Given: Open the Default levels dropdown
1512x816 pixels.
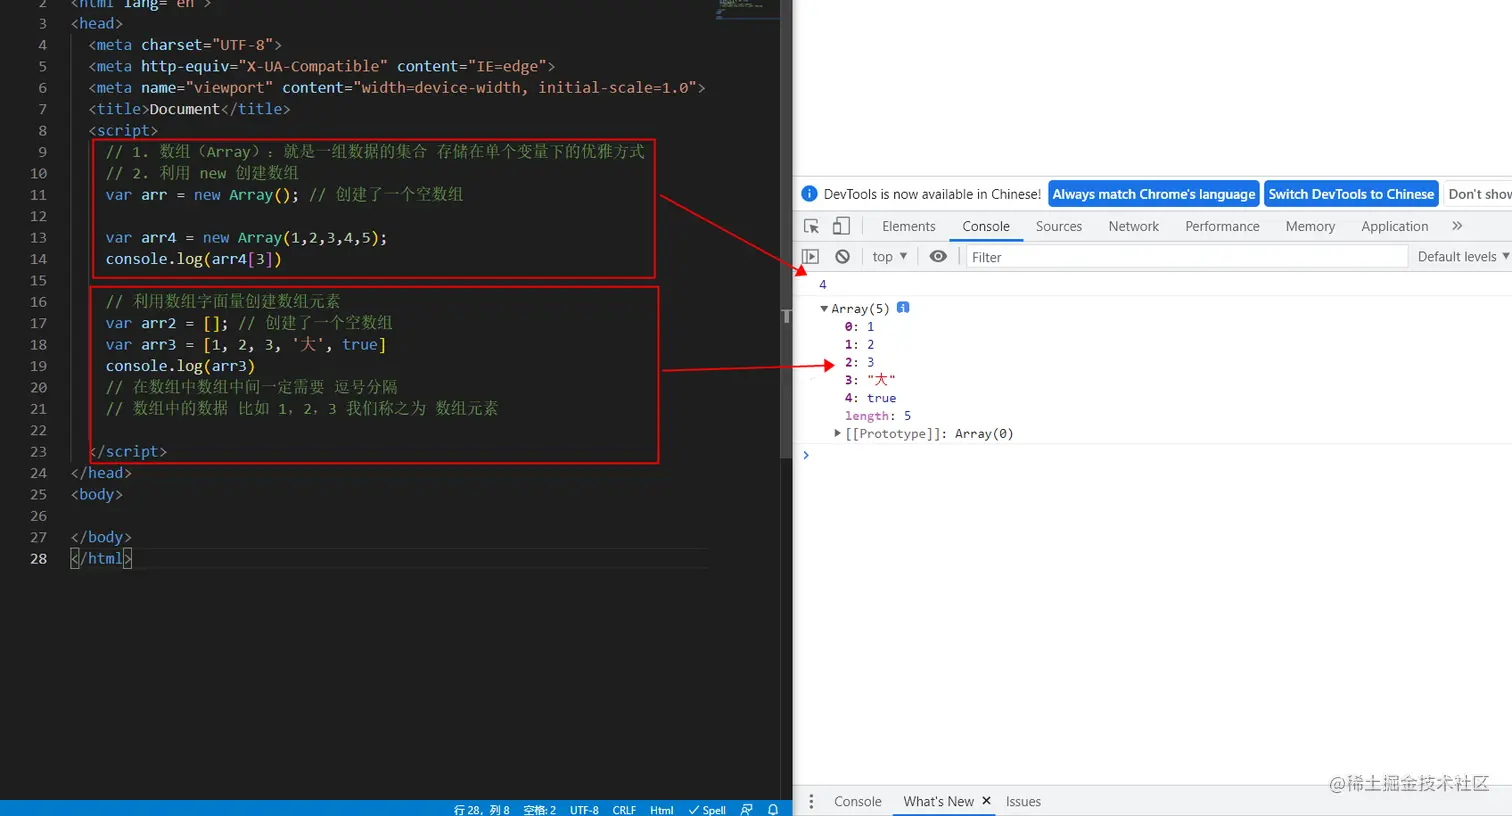Looking at the screenshot, I should coord(1463,257).
